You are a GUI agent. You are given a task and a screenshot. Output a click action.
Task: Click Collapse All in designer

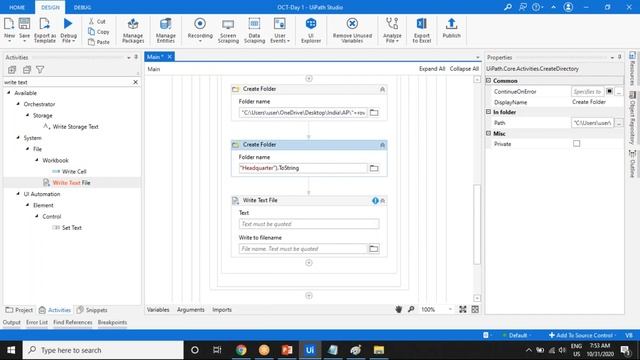[464, 69]
